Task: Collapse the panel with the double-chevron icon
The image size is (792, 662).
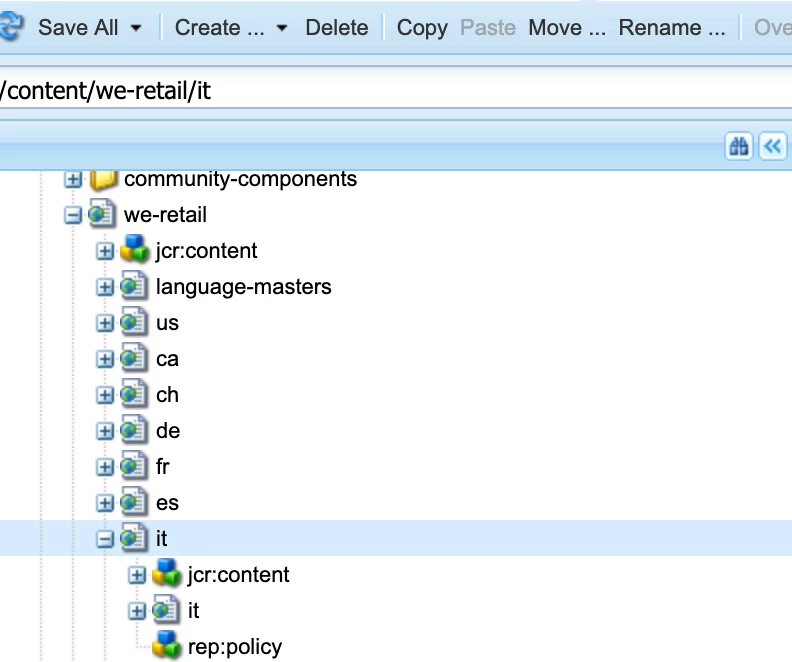Action: (x=772, y=146)
